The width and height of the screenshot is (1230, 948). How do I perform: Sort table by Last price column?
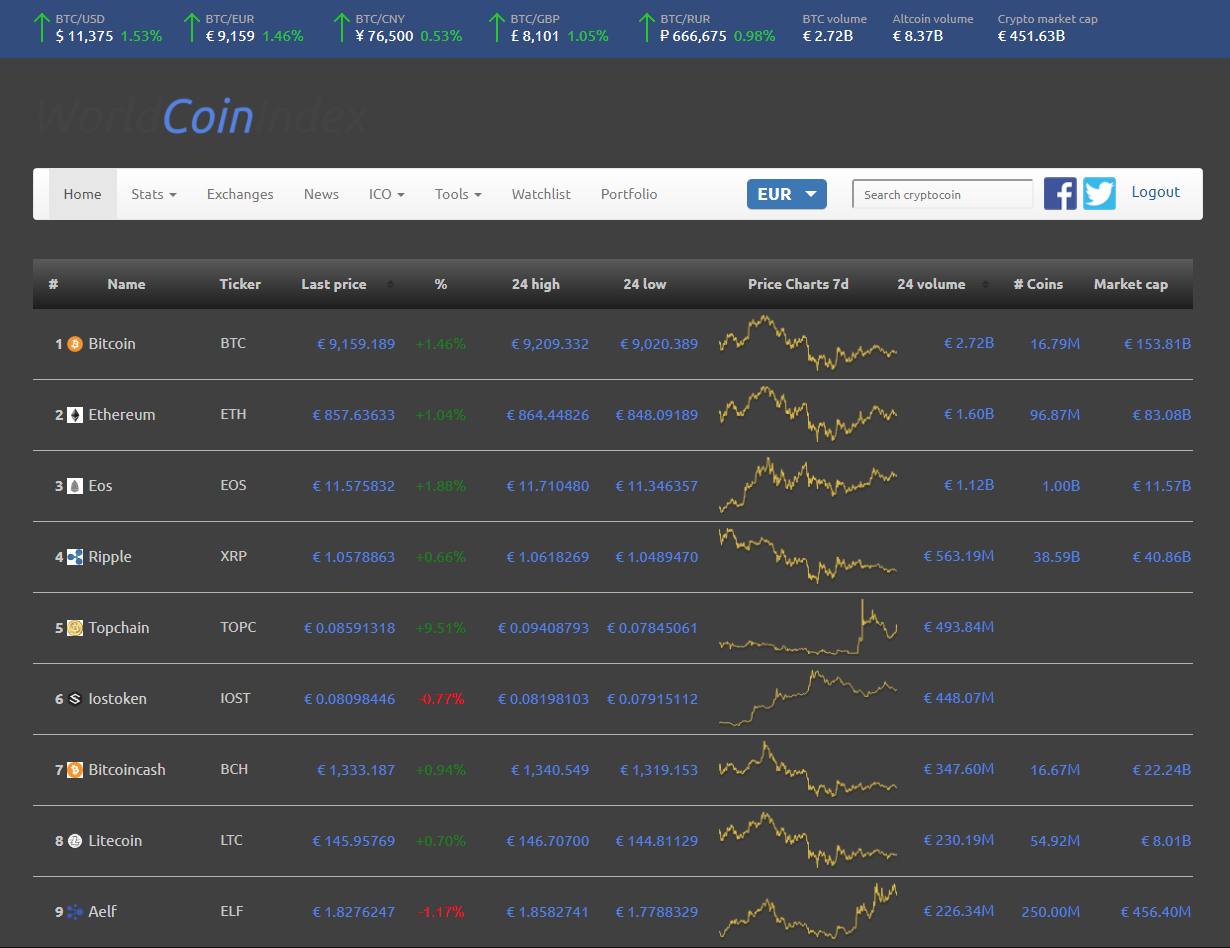click(x=347, y=284)
